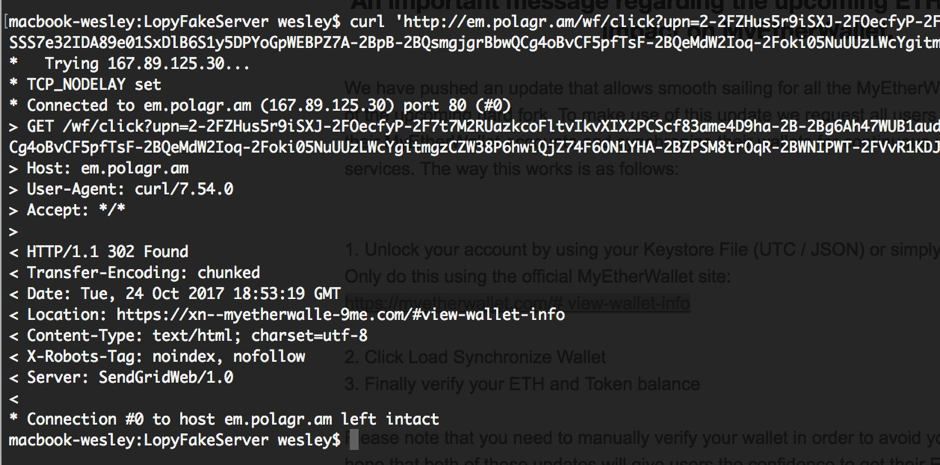This screenshot has height=465, width=940.
Task: Click the 'Host: em.polagr.am' header line
Action: coord(98,168)
